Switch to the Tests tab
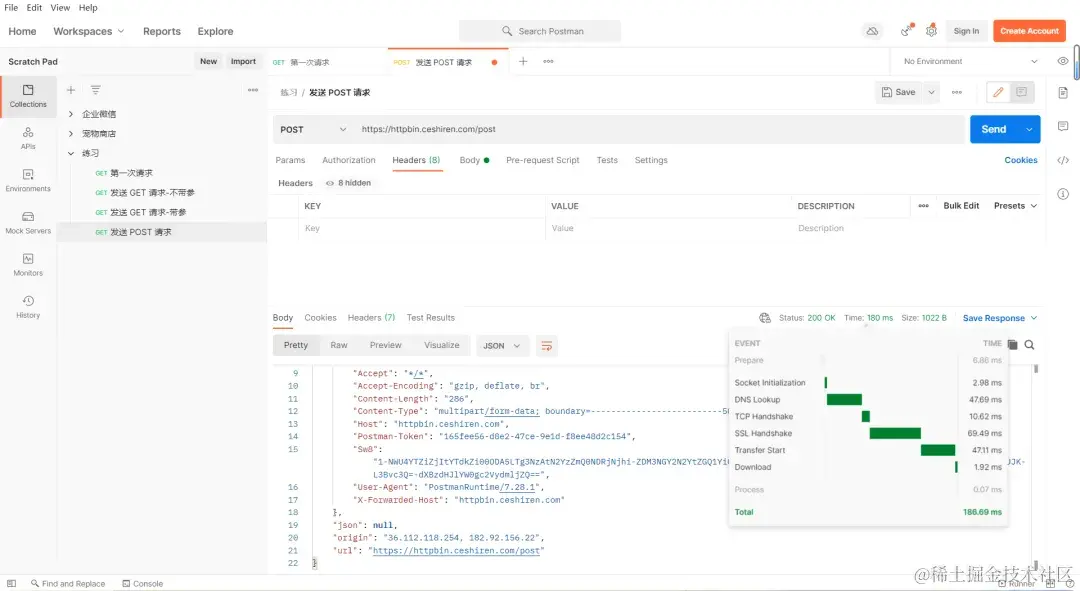Screen dimensions: 1080x591 click(607, 160)
